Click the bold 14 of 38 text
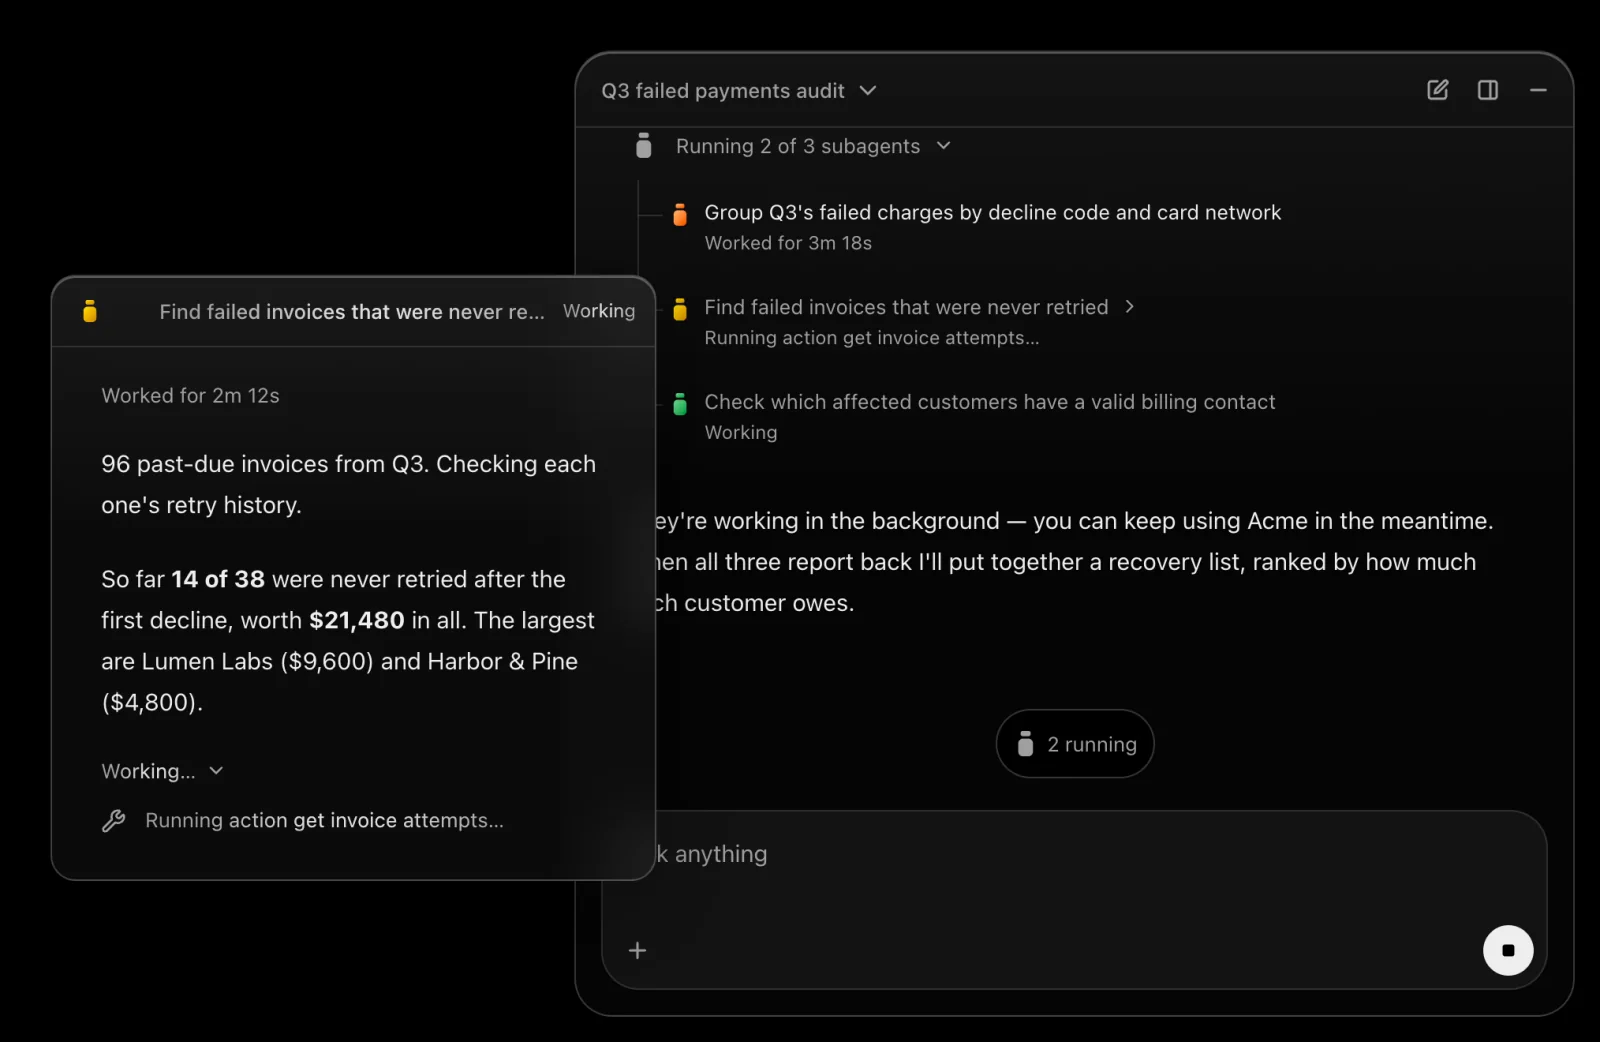This screenshot has height=1042, width=1600. (x=218, y=580)
